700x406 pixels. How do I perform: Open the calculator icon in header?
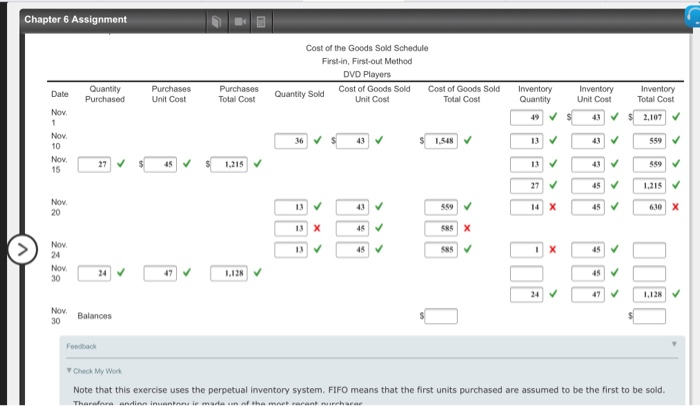(x=261, y=21)
